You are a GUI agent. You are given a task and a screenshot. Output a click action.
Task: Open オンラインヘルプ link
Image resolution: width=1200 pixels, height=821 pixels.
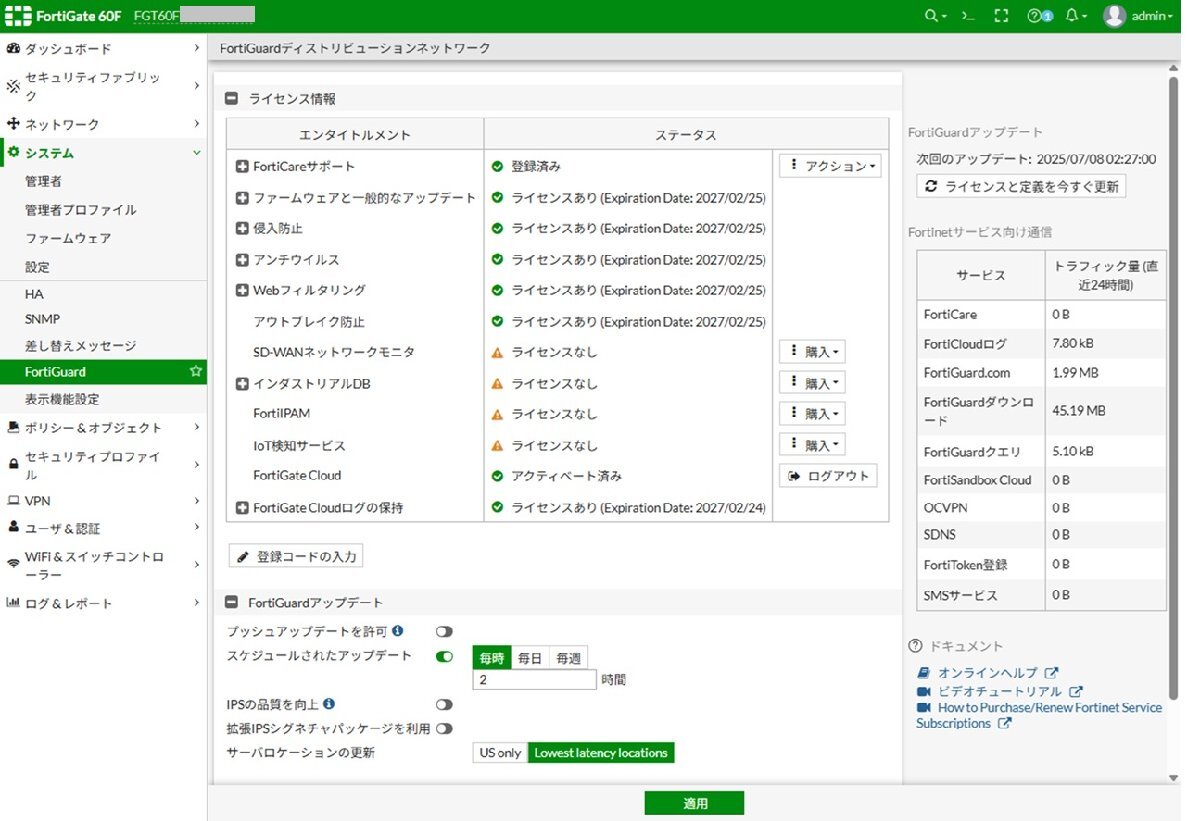click(987, 673)
